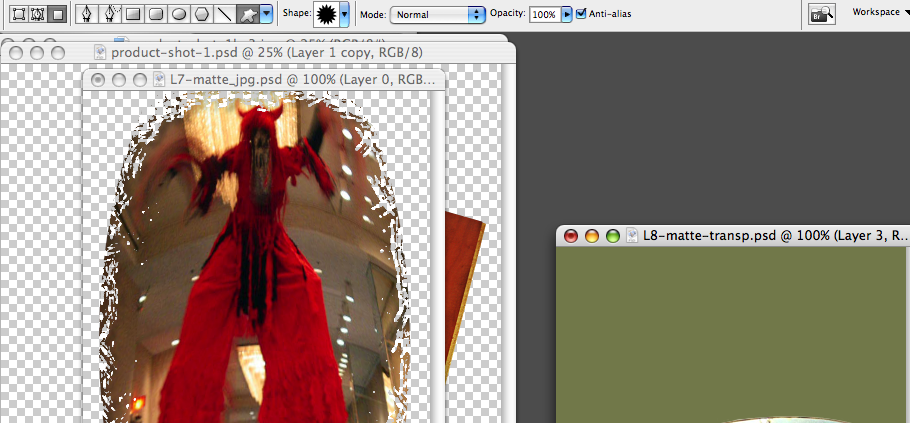This screenshot has height=423, width=910.
Task: Select the Ellipse shape tool
Action: (x=180, y=15)
